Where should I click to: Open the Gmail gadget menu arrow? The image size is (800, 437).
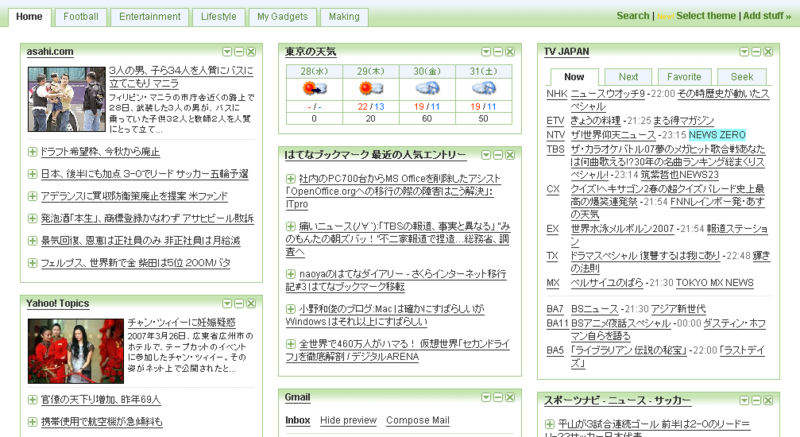pos(486,397)
